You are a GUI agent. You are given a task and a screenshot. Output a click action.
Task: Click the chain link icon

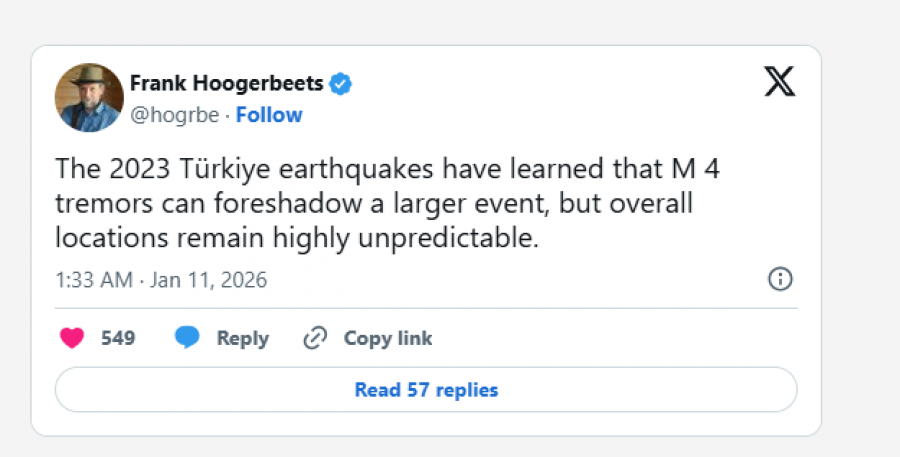[x=315, y=338]
